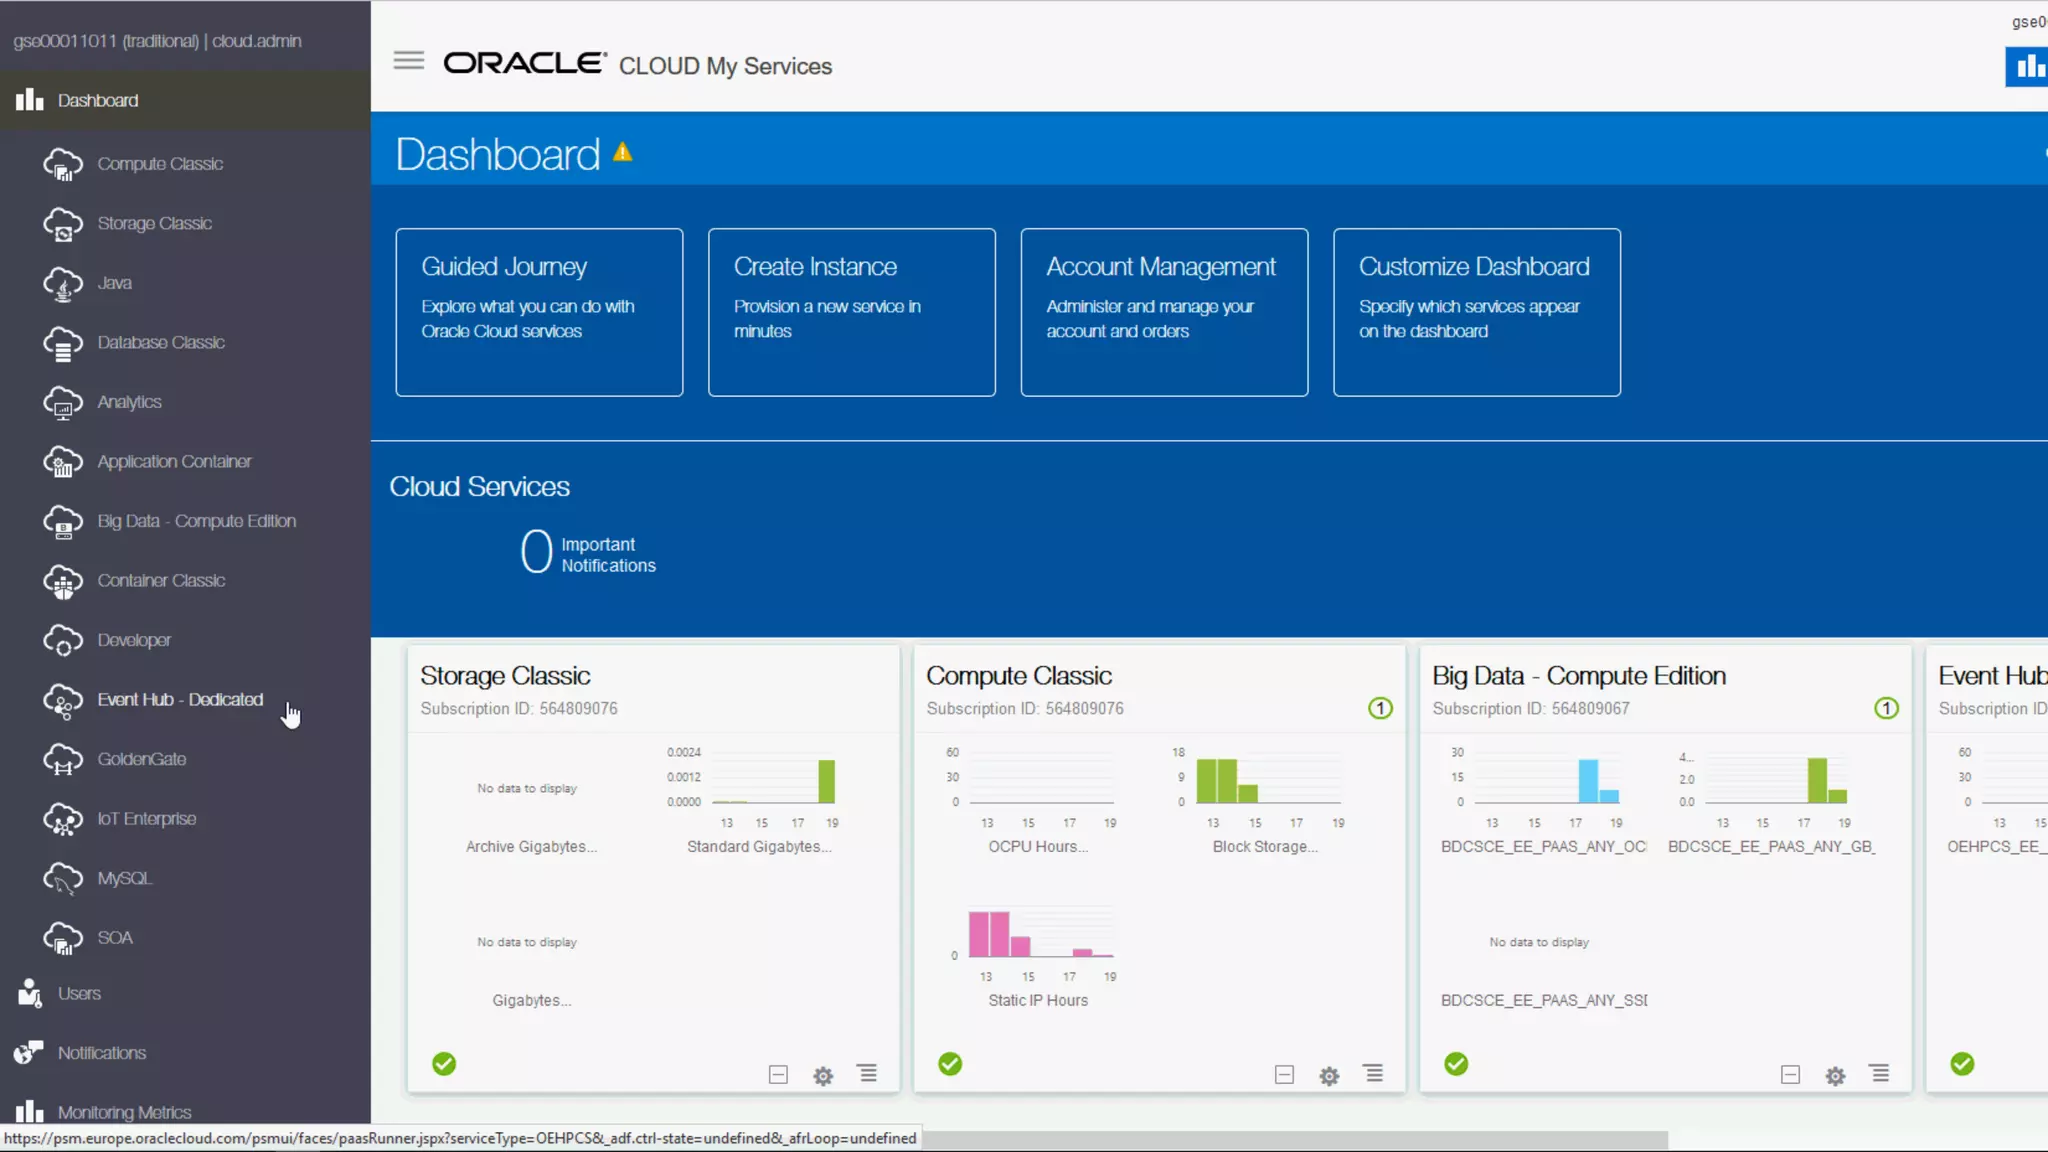The width and height of the screenshot is (2048, 1152).
Task: Open Storage Classic tile action menu
Action: pos(867,1074)
